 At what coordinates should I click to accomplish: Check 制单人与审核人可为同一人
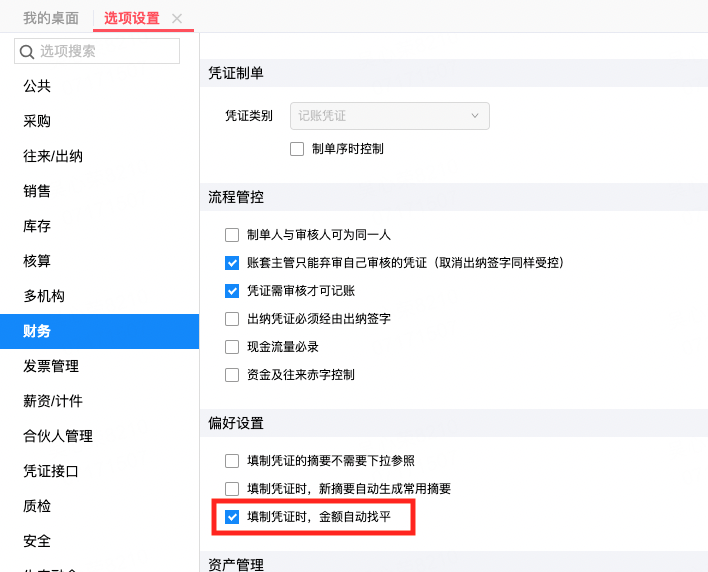tap(232, 235)
